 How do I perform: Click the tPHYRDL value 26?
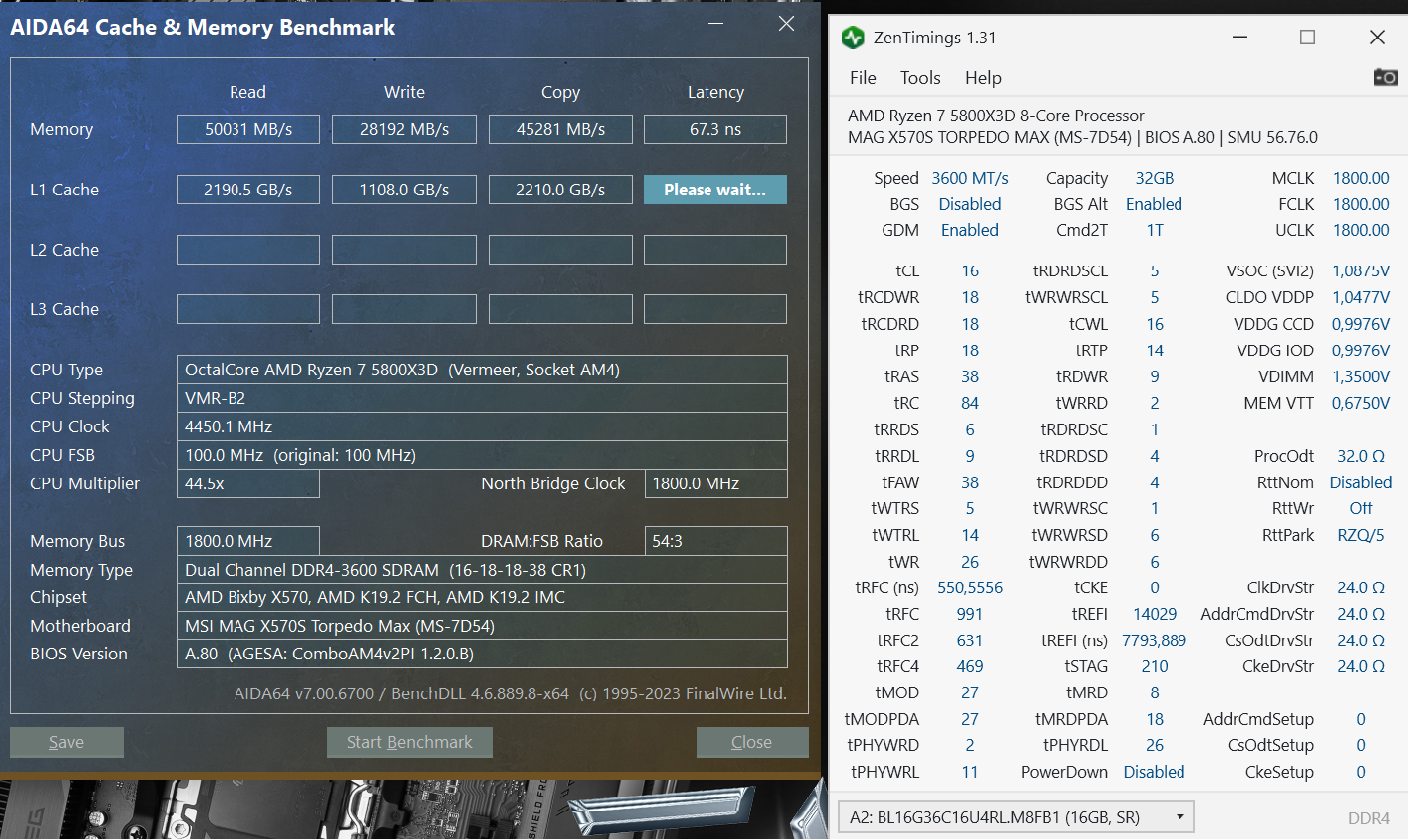tap(1155, 745)
